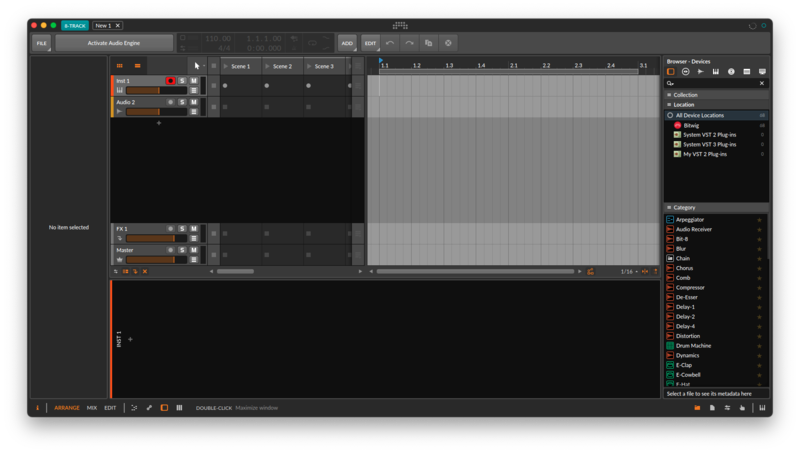Image resolution: width=800 pixels, height=453 pixels.
Task: Click the add track plus sign
Action: (x=159, y=123)
